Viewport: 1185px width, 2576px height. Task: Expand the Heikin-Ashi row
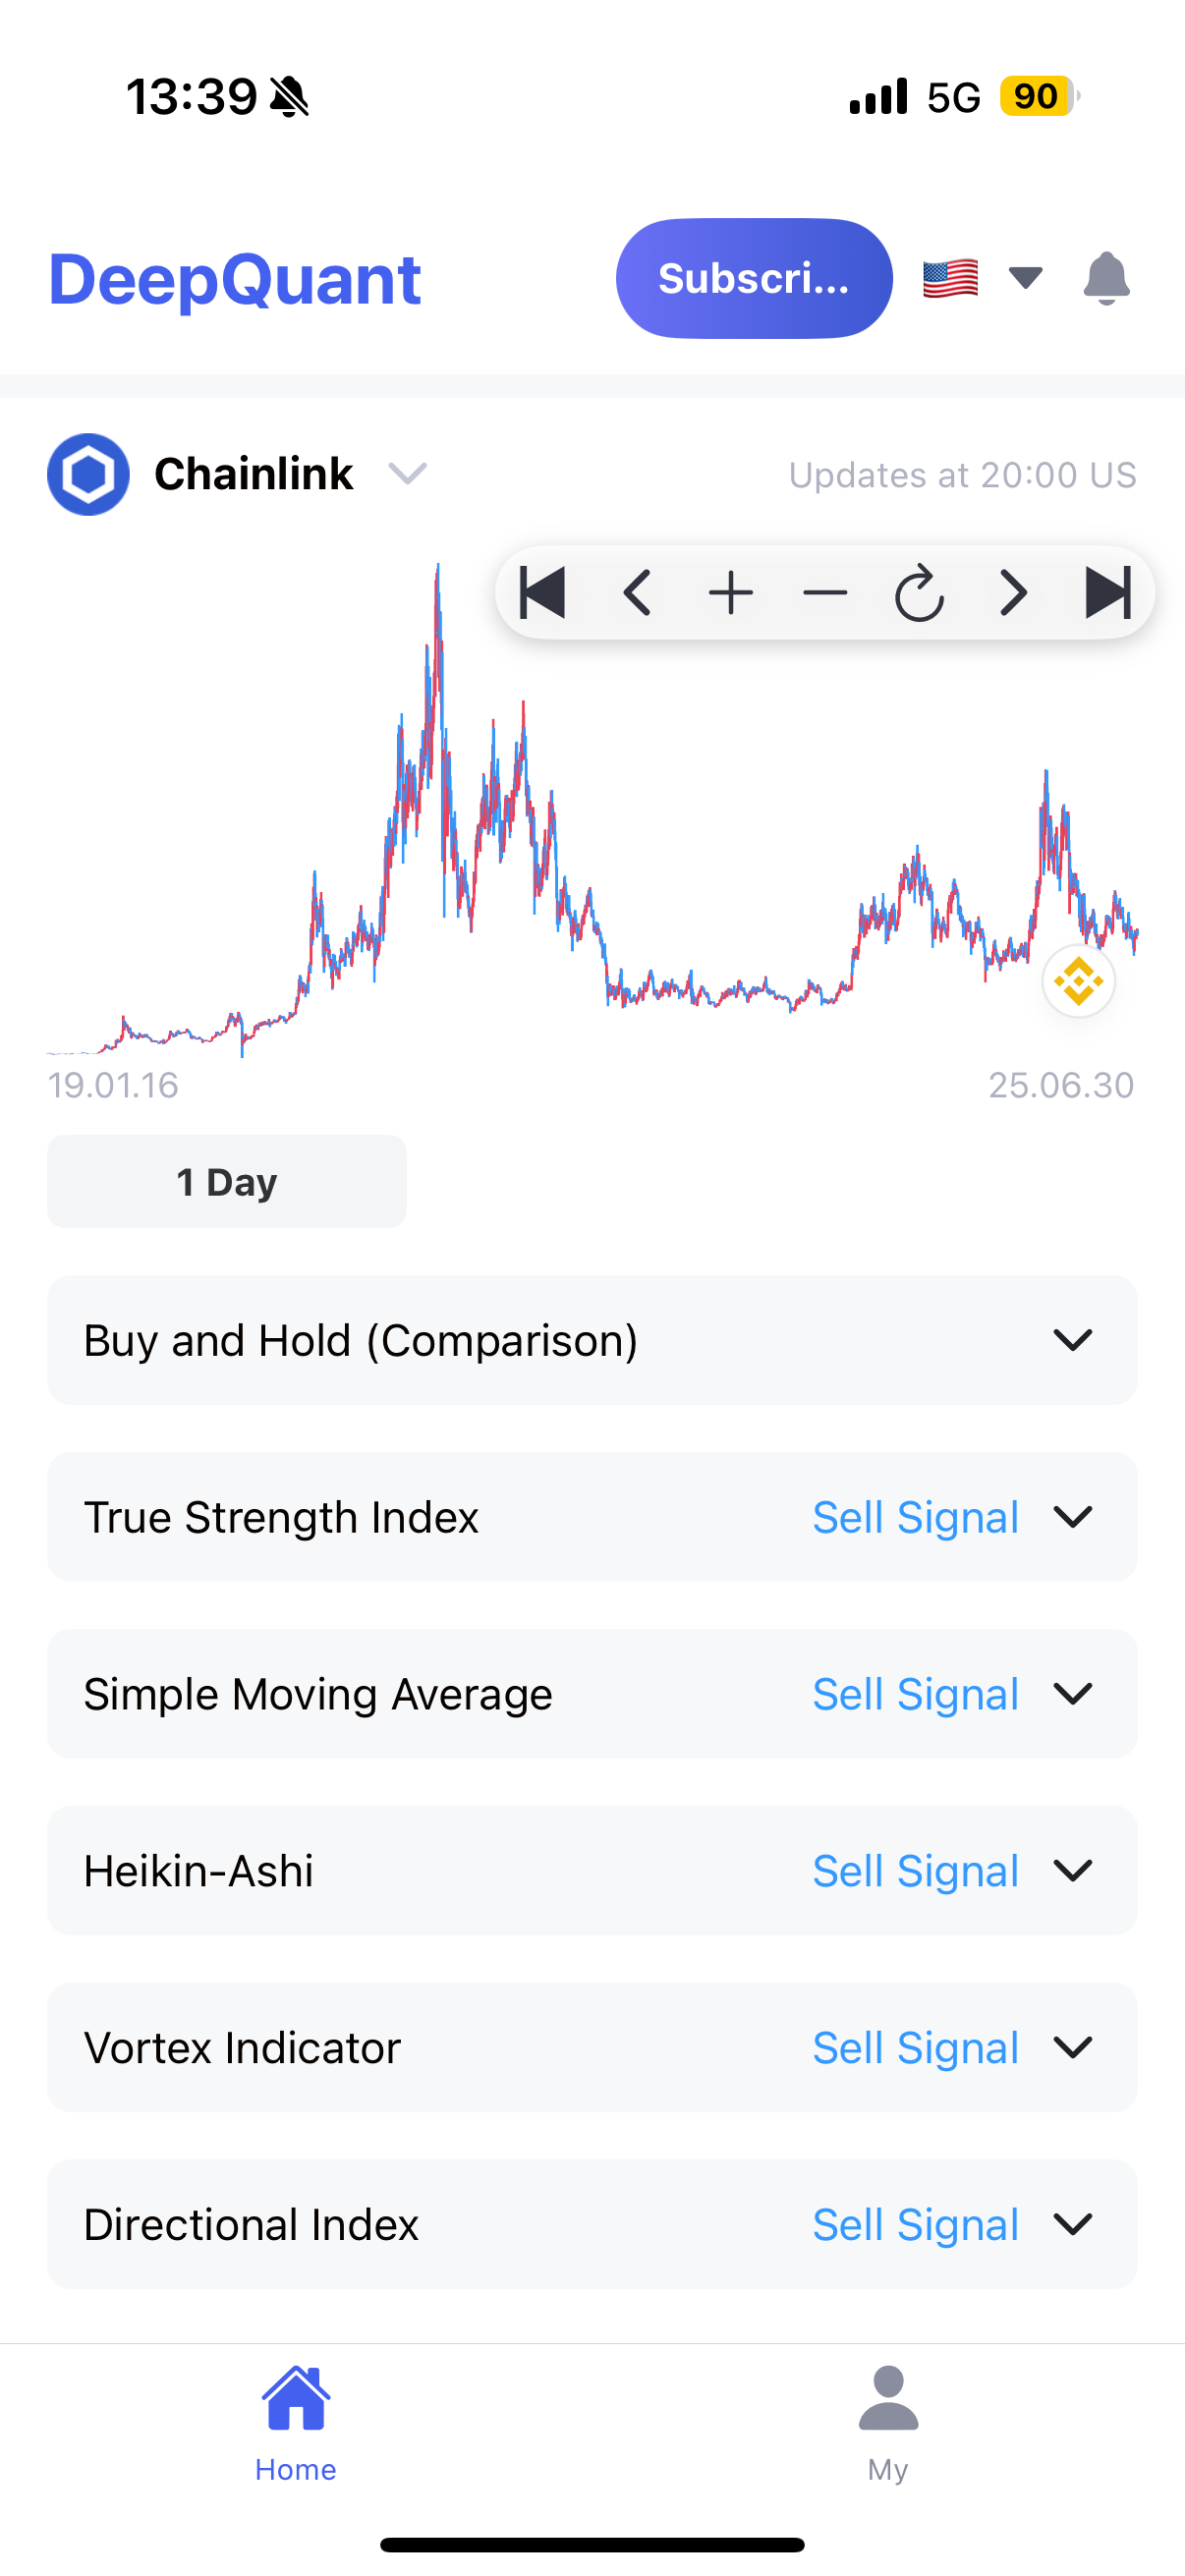tap(592, 1871)
